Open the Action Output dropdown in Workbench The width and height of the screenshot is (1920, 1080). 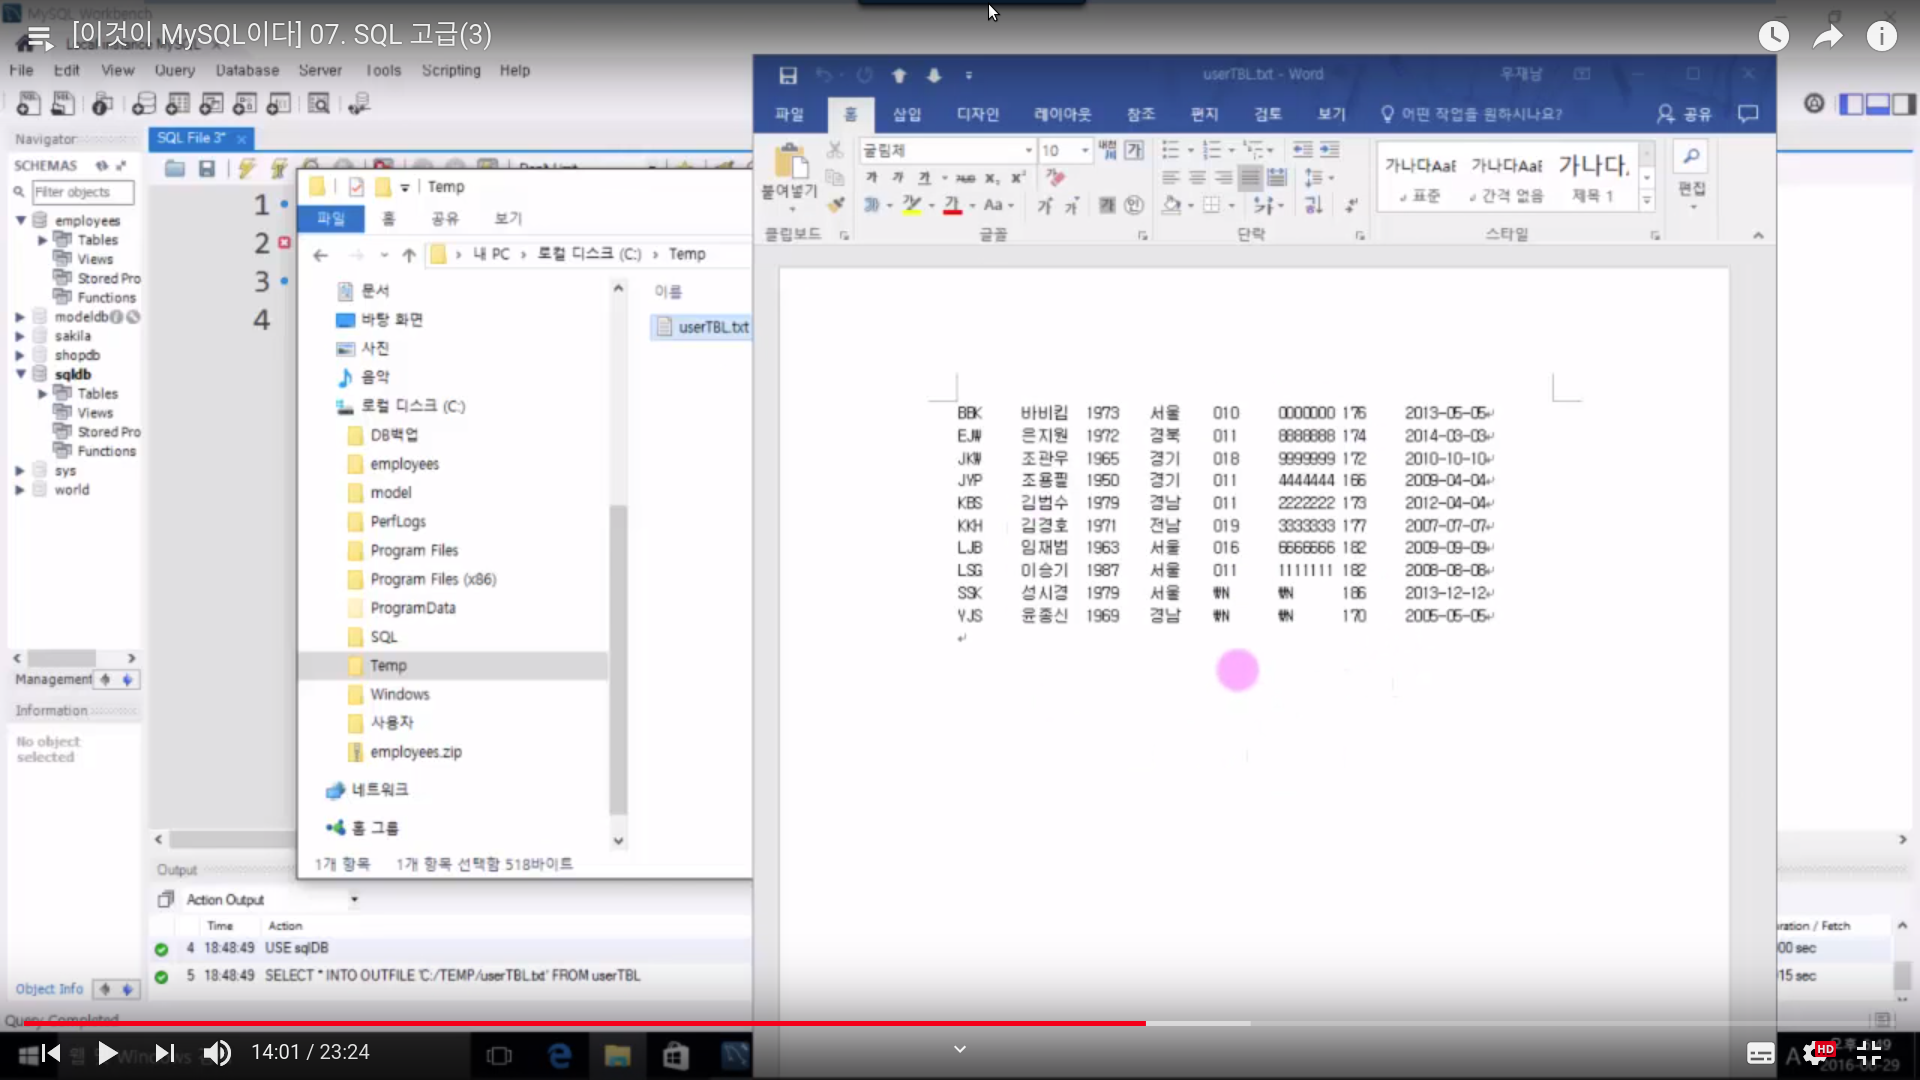[354, 900]
